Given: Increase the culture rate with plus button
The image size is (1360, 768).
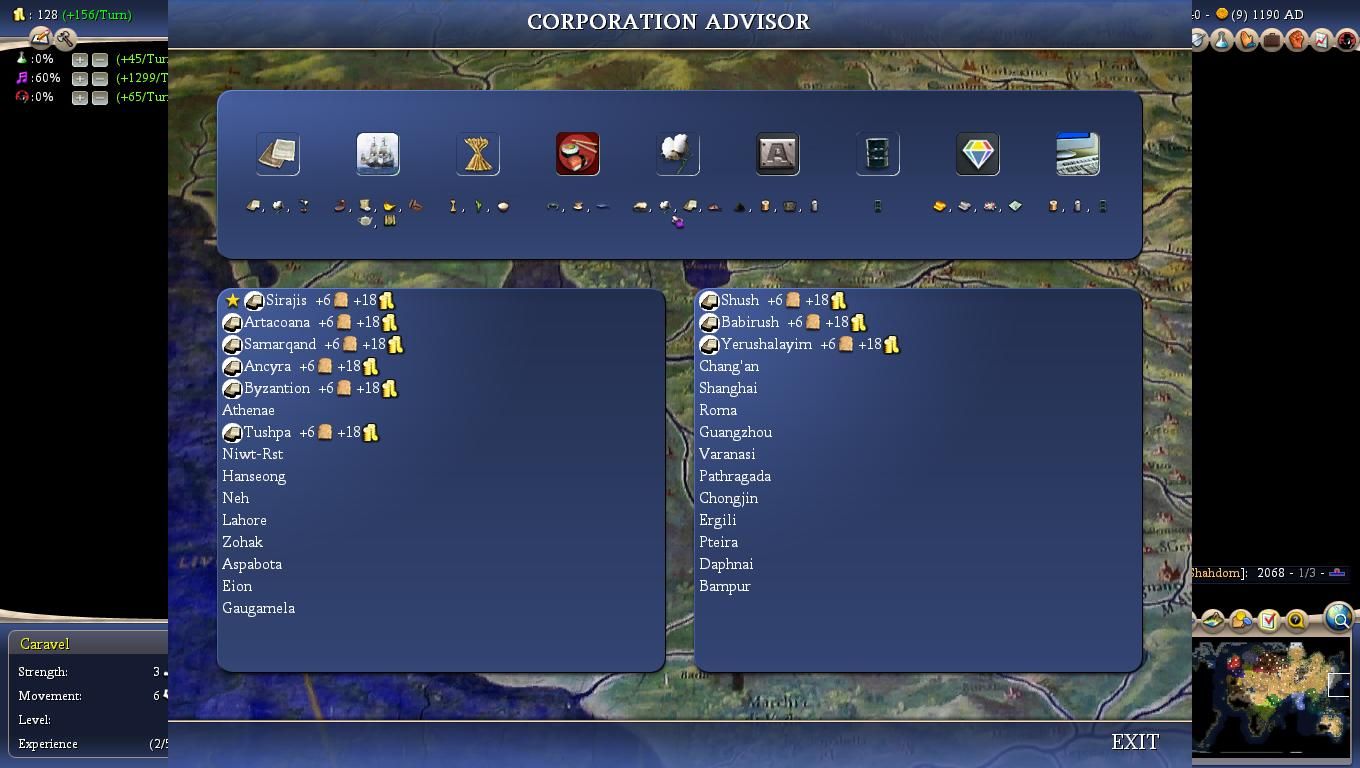Looking at the screenshot, I should [x=80, y=78].
